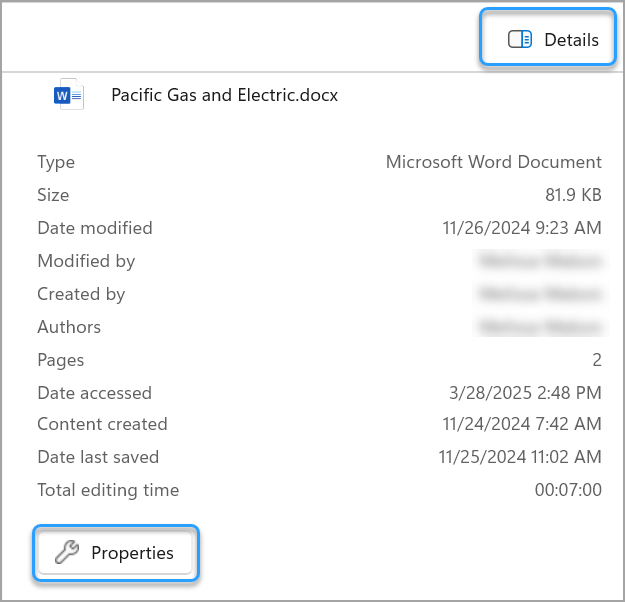Click the Date last saved 11/25/2024 value
This screenshot has height=602, width=625.
520,458
